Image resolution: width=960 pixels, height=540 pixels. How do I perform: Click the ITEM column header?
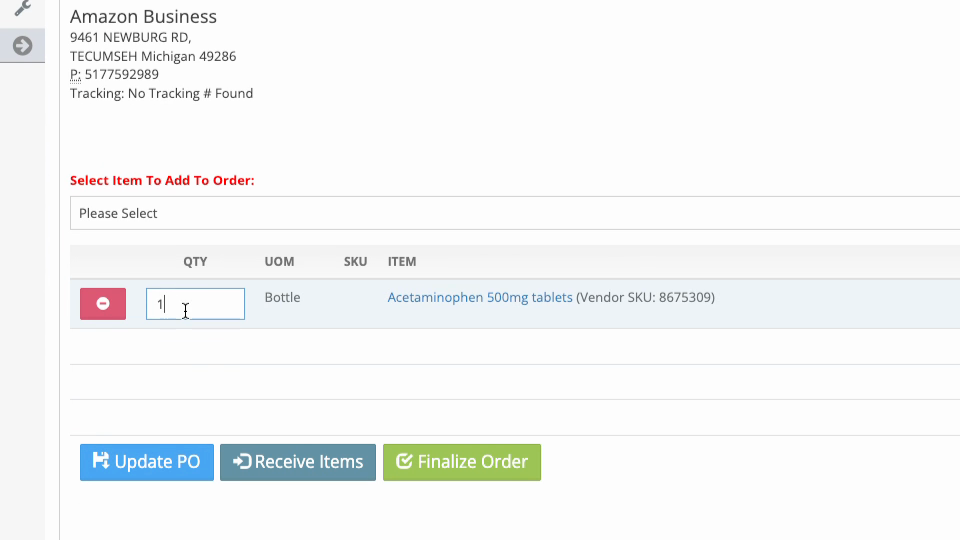402,261
